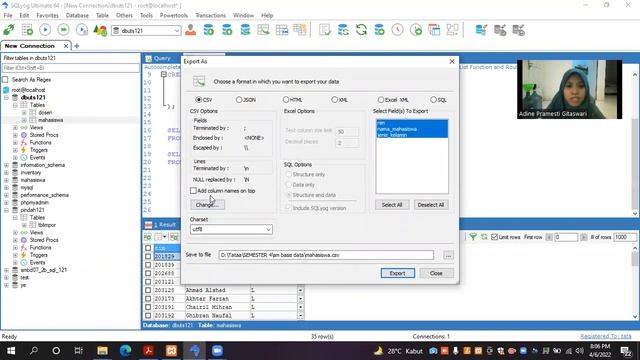Expand the phpmyadmin database node
The height and width of the screenshot is (360, 640).
point(7,202)
